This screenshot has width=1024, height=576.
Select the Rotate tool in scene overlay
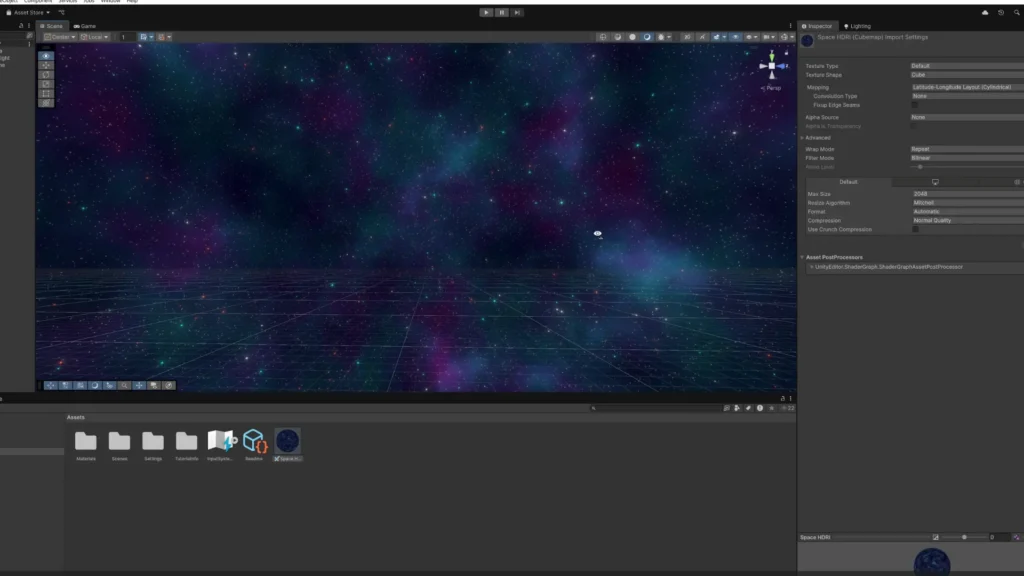click(46, 74)
